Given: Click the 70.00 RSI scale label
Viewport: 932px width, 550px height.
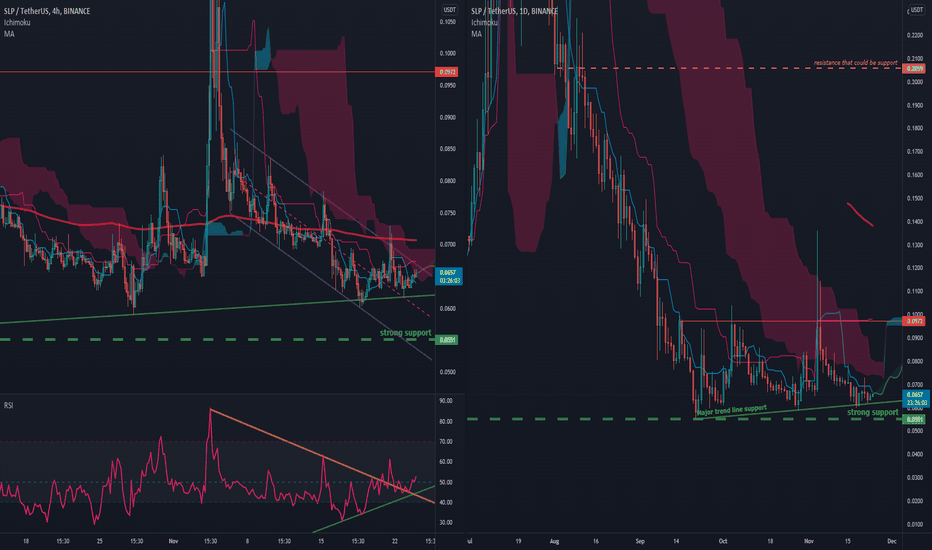Looking at the screenshot, I should pos(446,441).
